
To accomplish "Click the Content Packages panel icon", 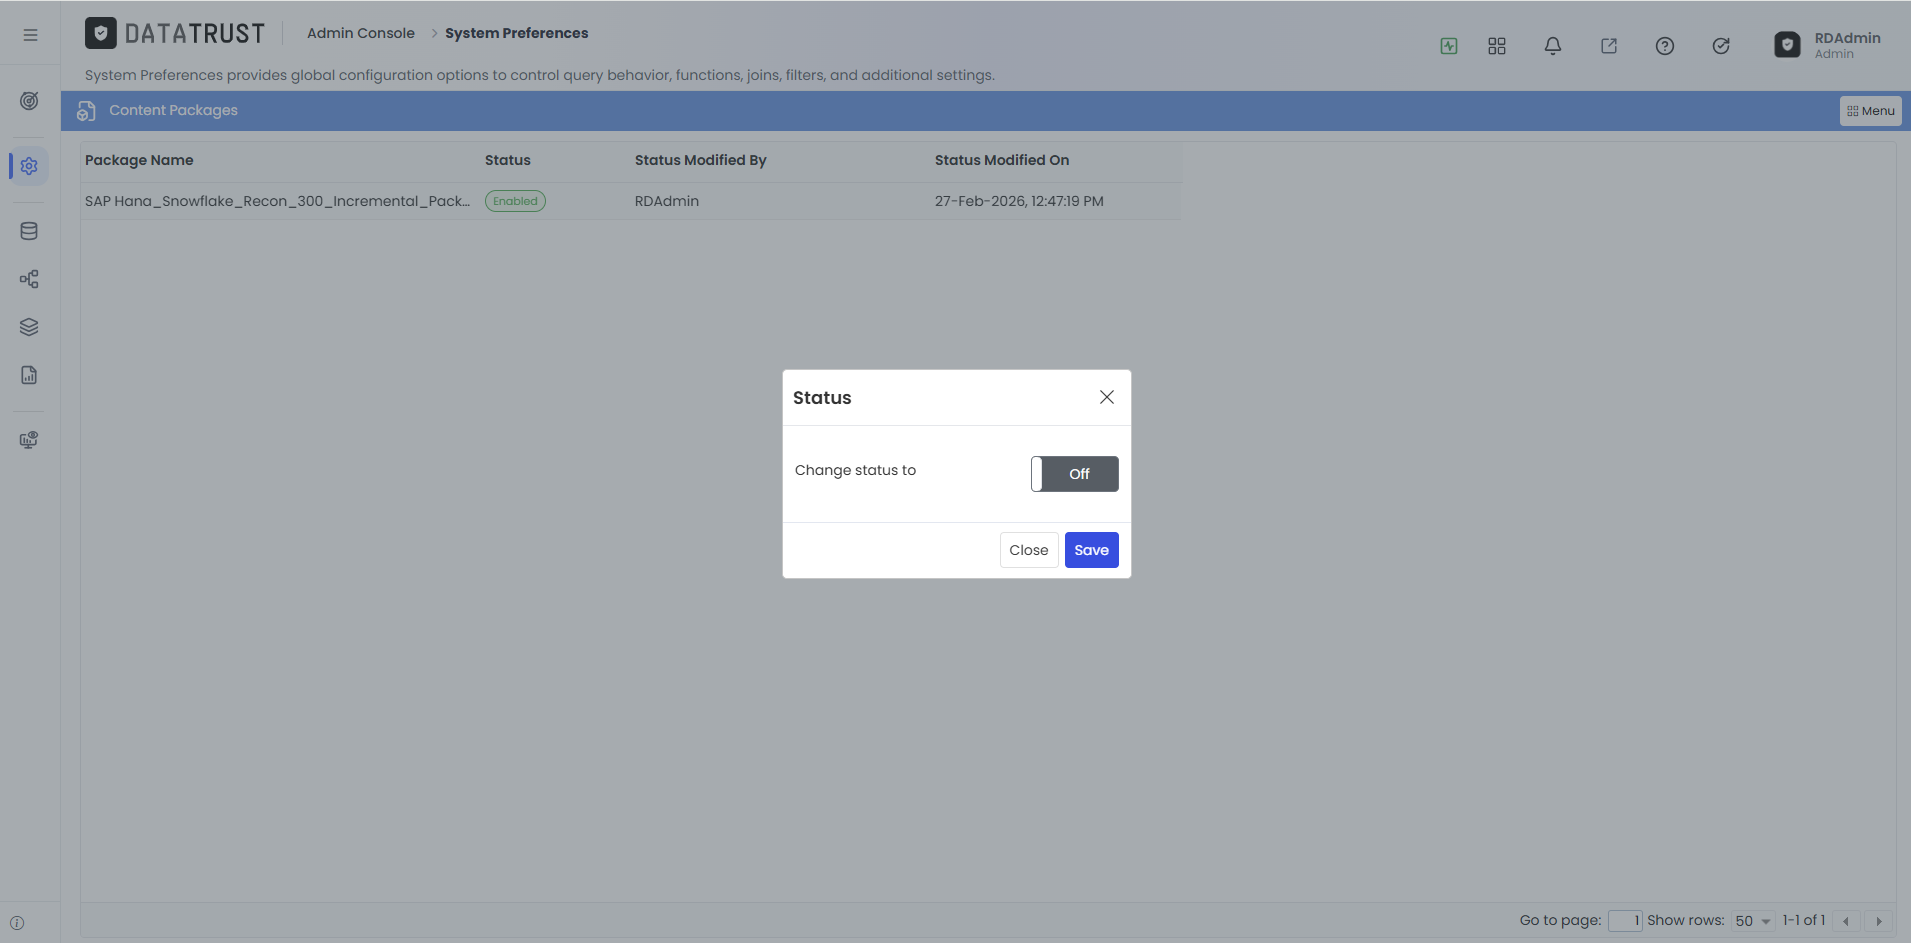I will coord(86,111).
